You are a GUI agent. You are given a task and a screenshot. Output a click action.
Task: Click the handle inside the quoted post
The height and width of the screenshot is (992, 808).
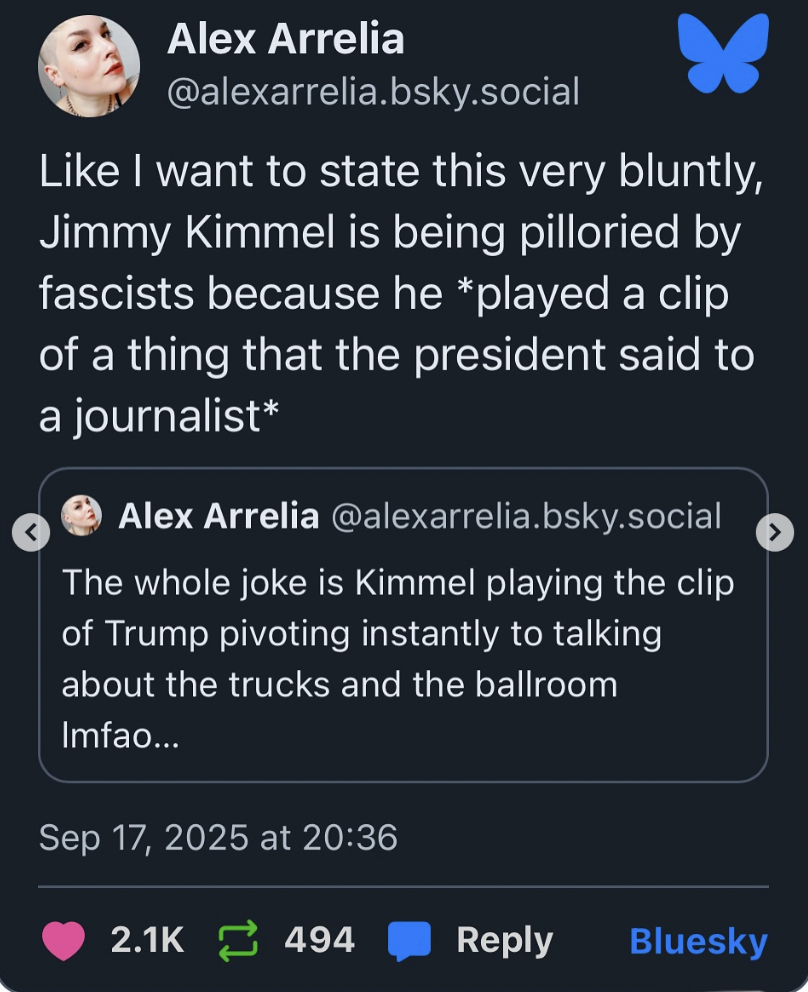tap(524, 517)
